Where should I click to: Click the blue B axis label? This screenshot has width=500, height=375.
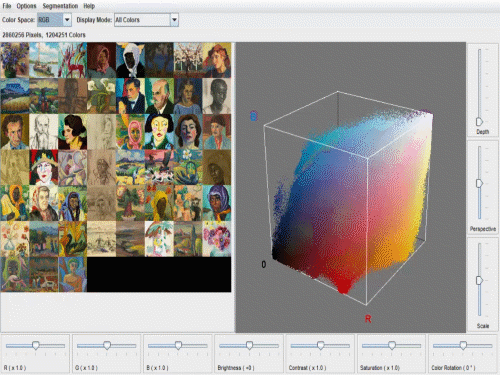click(254, 116)
